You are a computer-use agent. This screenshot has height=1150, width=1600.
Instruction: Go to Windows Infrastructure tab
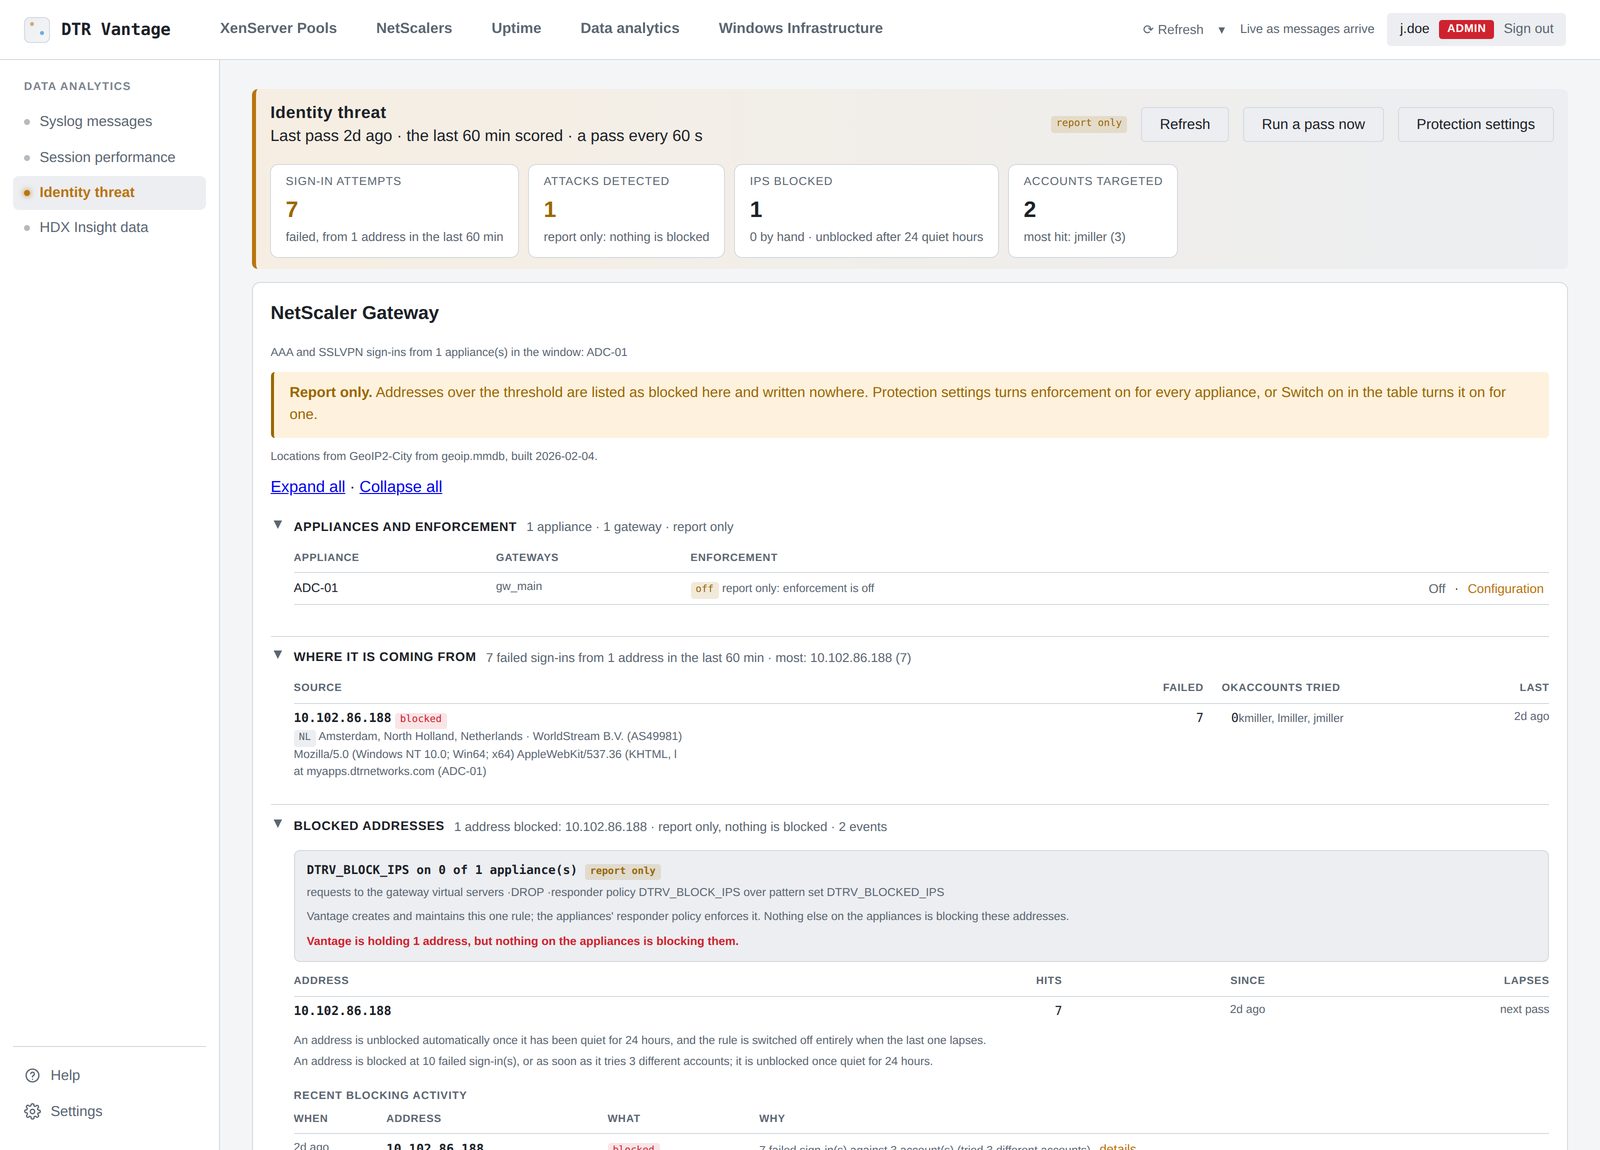coord(800,28)
